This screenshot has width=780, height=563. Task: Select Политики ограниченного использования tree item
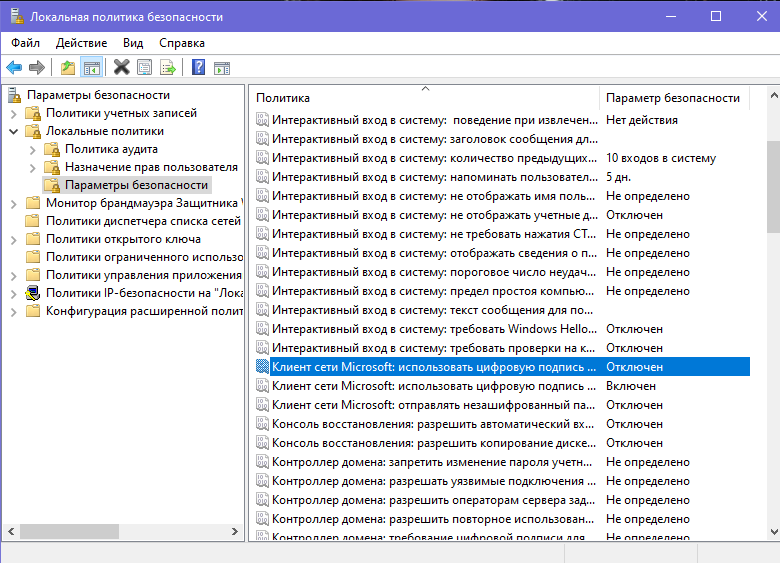click(144, 257)
